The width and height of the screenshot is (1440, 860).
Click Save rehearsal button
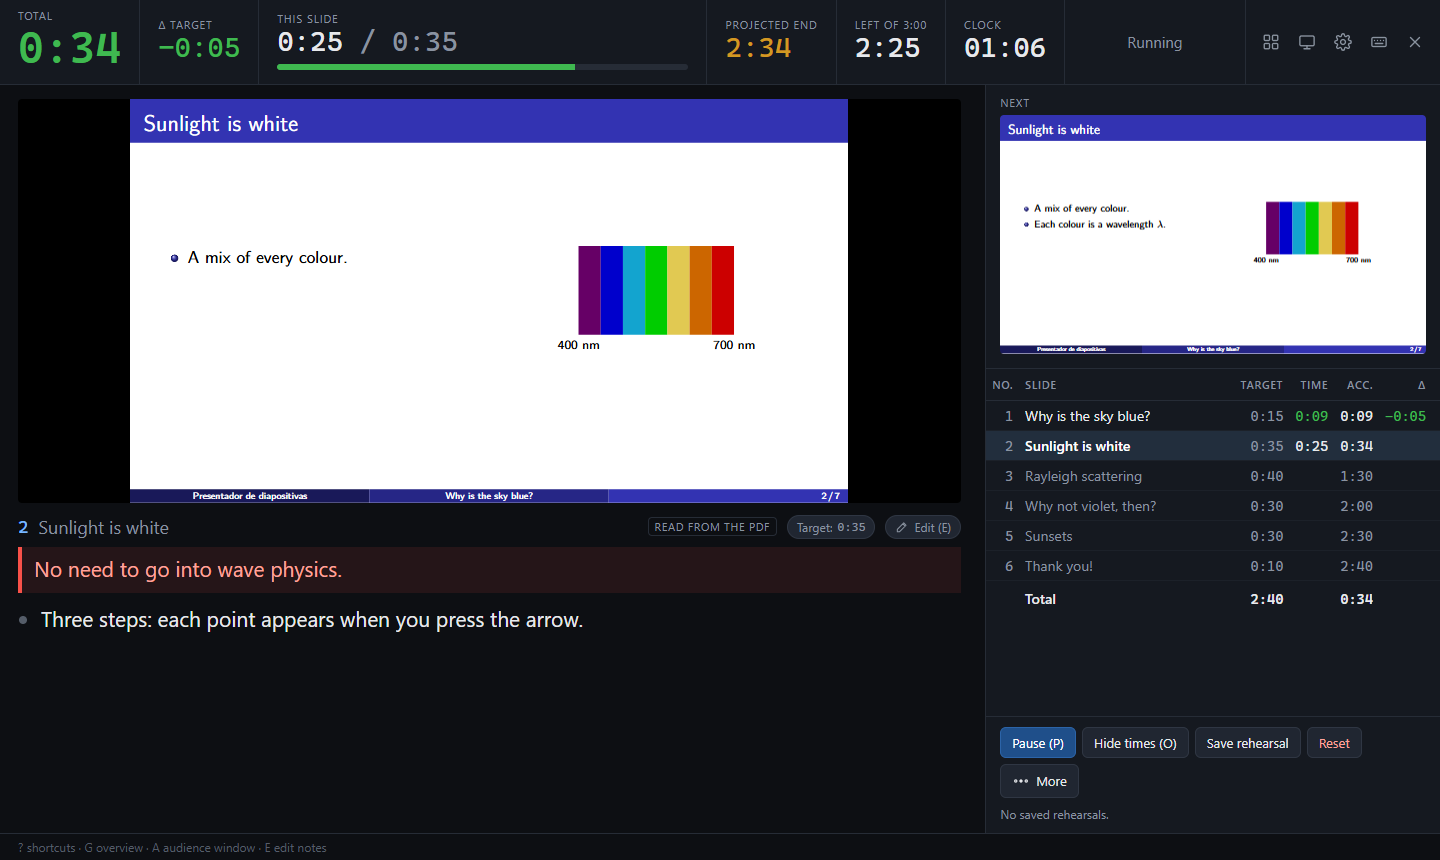1247,743
